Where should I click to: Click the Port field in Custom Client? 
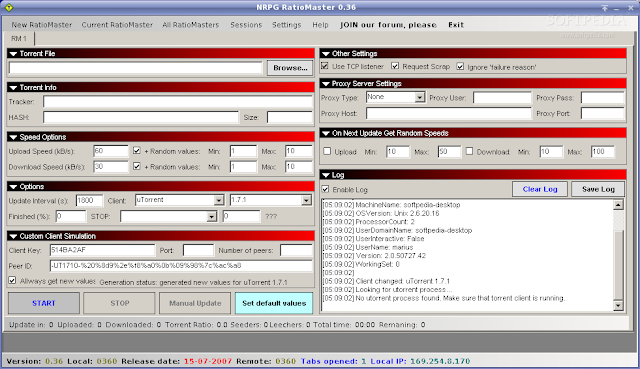pos(198,250)
